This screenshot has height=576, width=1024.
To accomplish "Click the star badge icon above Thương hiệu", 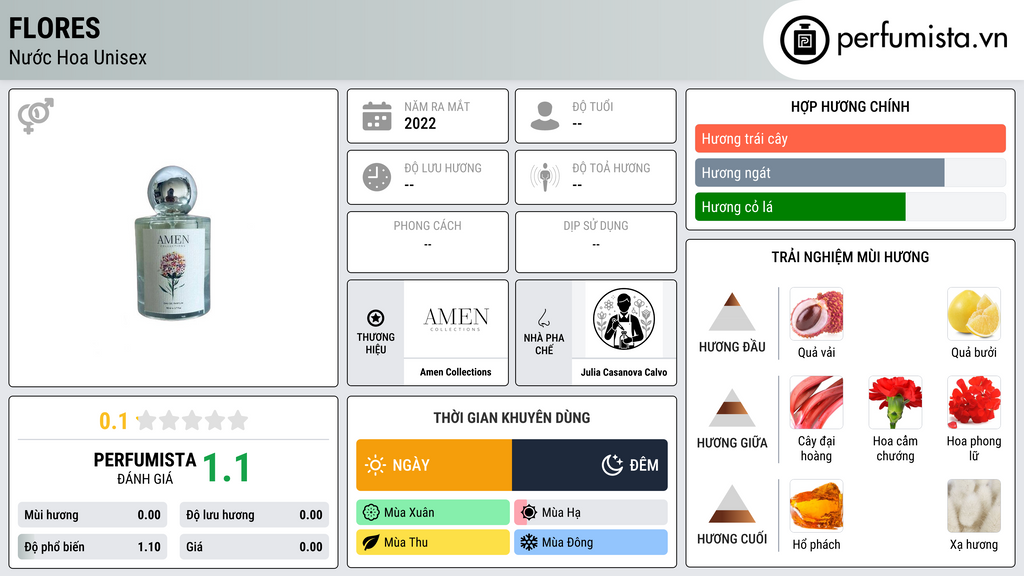I will click(376, 318).
